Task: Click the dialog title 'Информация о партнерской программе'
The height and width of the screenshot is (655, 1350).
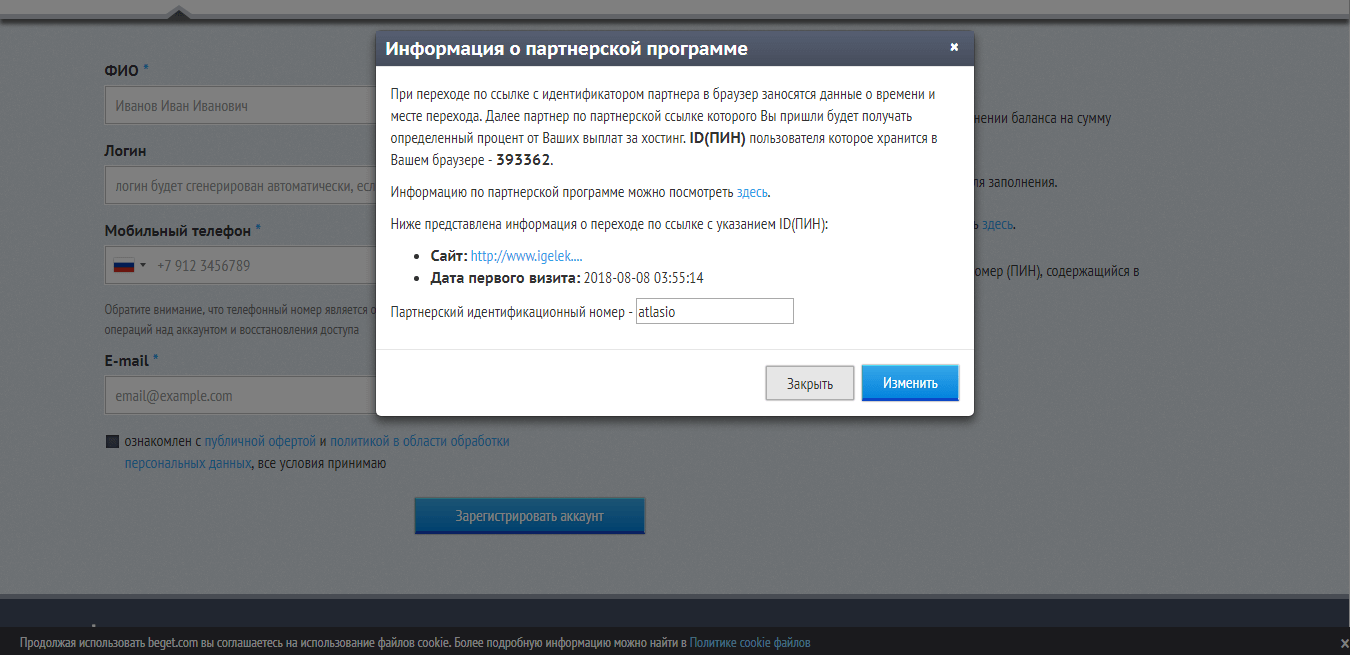Action: tap(567, 48)
